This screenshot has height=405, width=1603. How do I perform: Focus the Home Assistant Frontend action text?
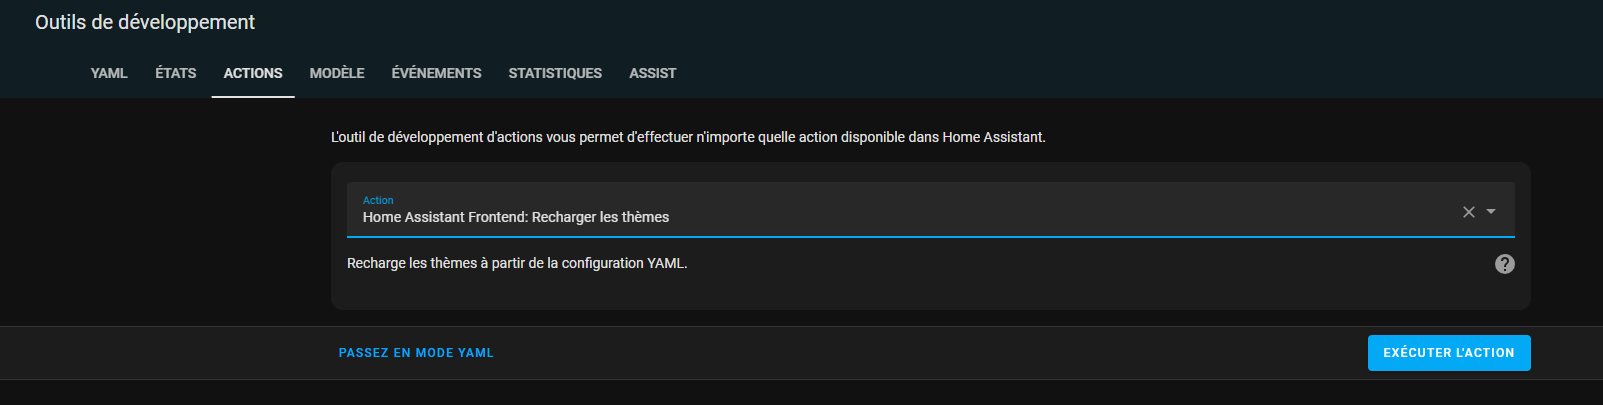pos(516,217)
